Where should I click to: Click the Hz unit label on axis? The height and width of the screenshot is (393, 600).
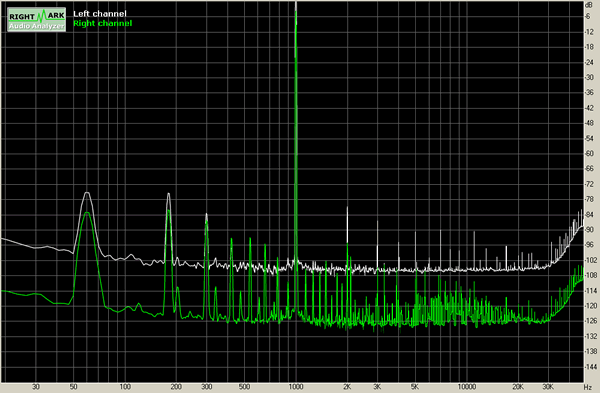tap(587, 387)
